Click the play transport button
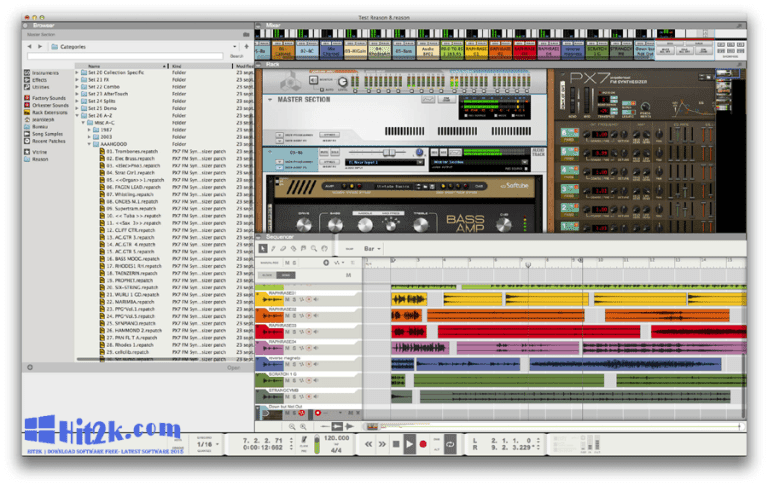Image resolution: width=768 pixels, height=486 pixels. [409, 444]
